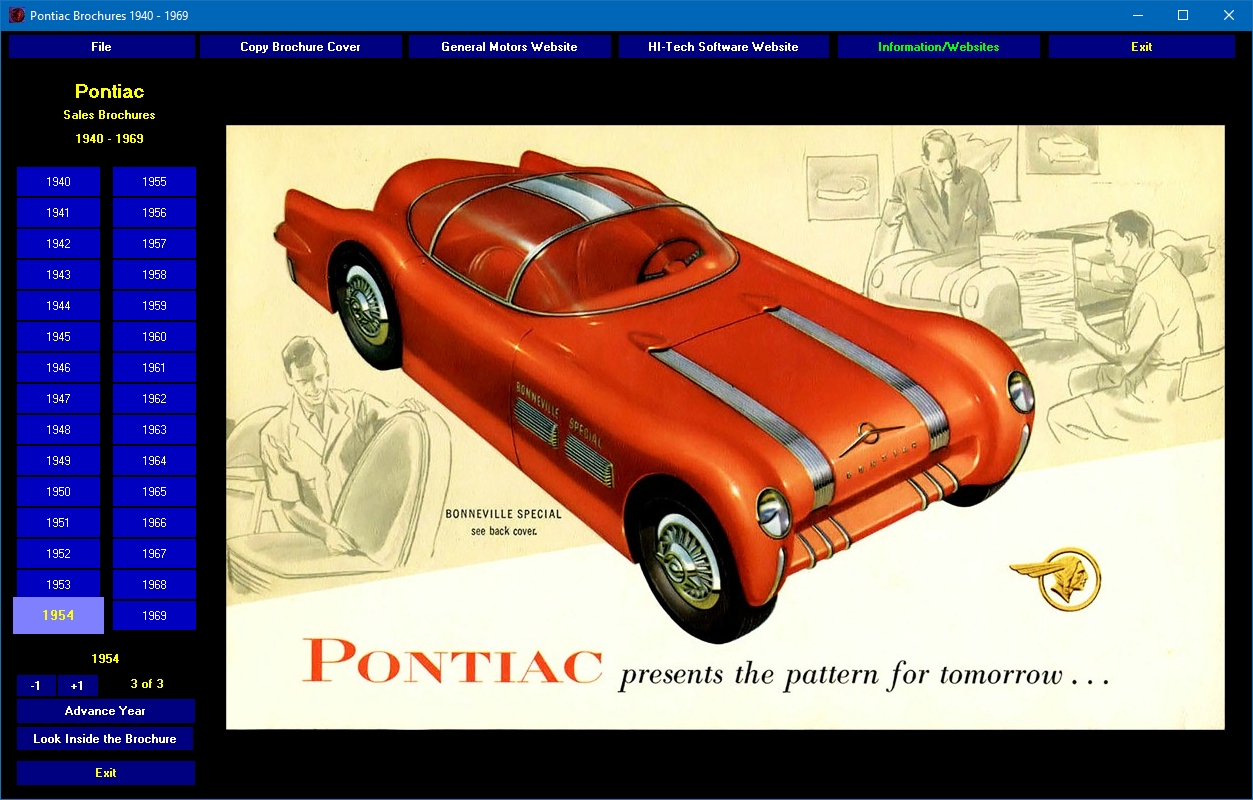Select the 1969 year button
The width and height of the screenshot is (1253, 800).
point(154,616)
